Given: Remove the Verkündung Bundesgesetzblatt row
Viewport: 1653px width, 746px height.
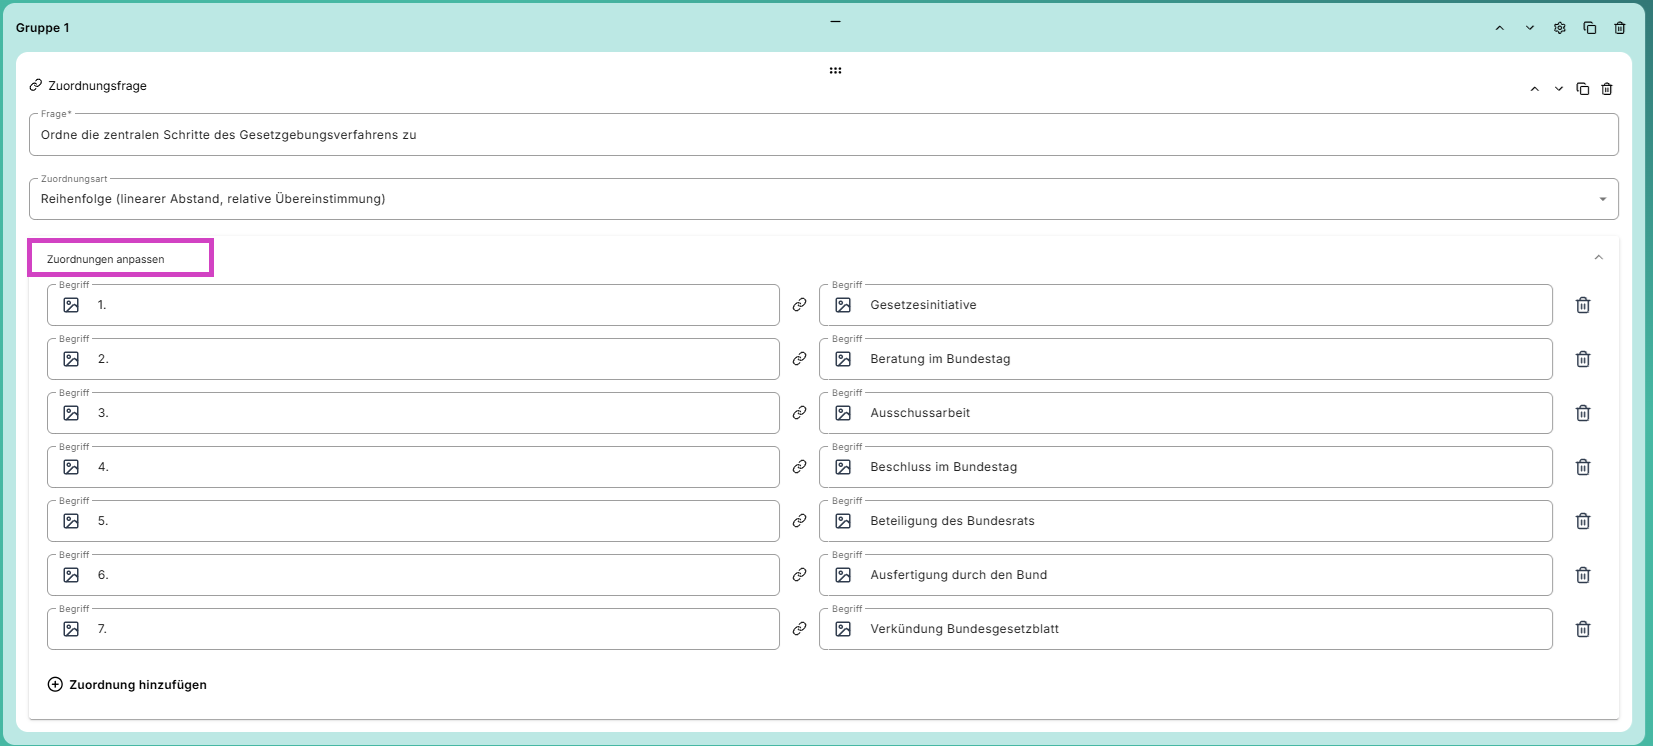Looking at the screenshot, I should [x=1583, y=629].
